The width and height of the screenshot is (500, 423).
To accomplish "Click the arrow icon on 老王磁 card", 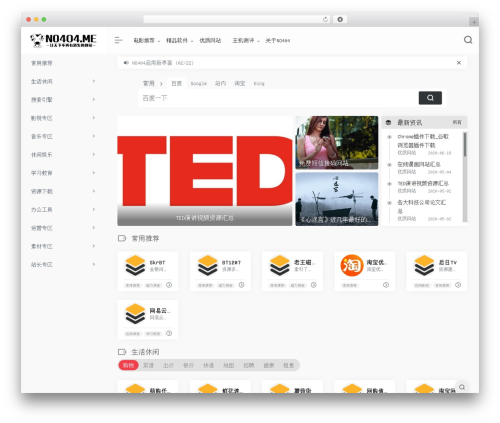I will coord(314,285).
